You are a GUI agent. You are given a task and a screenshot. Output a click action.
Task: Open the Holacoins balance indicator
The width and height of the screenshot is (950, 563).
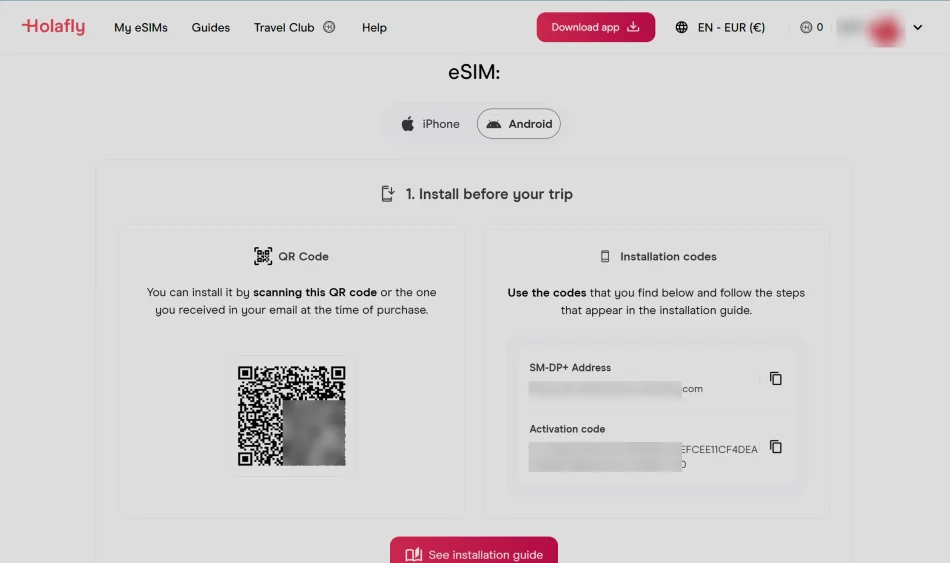point(812,27)
